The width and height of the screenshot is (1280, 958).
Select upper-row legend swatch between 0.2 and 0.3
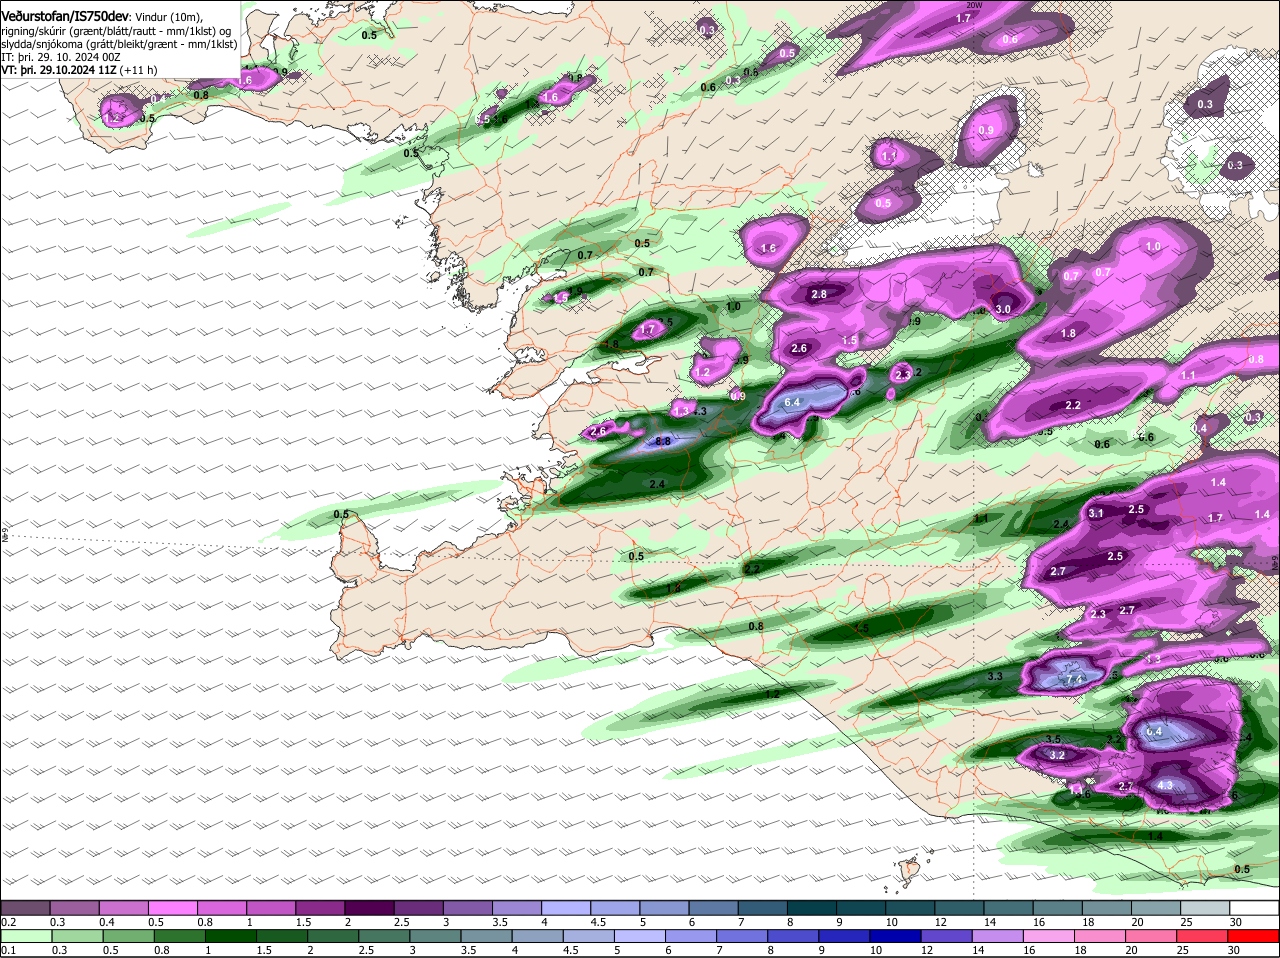click(x=26, y=907)
